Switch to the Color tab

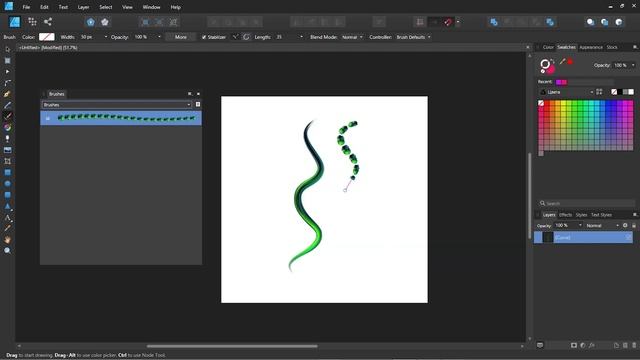click(x=548, y=47)
